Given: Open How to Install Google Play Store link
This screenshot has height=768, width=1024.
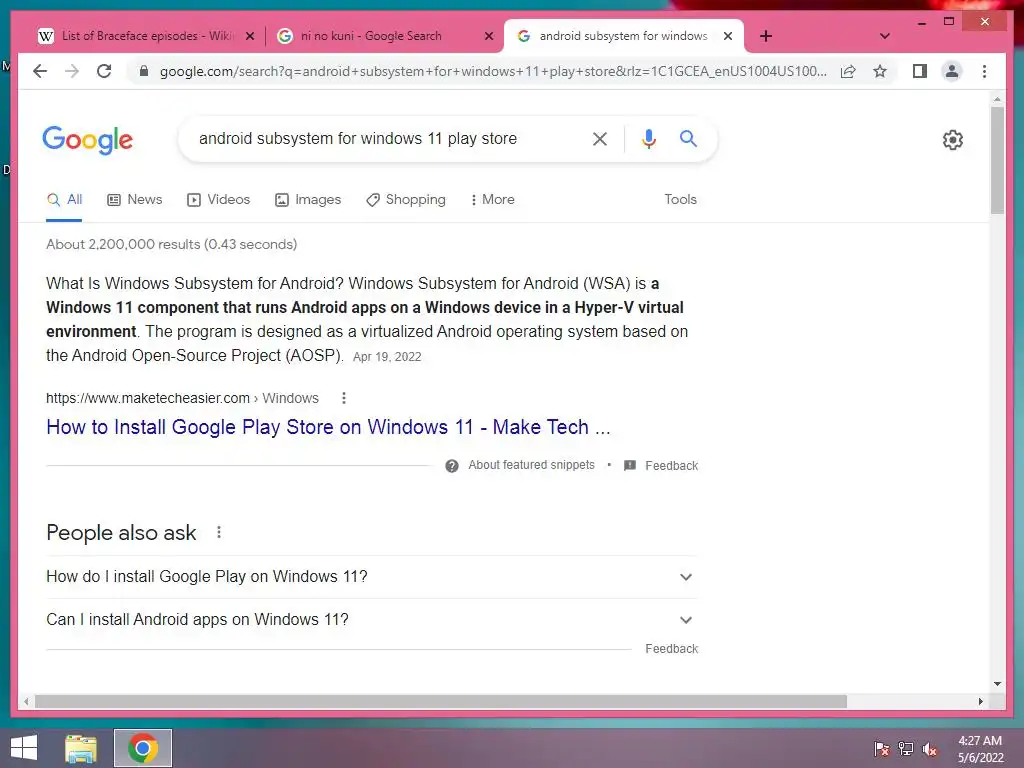Looking at the screenshot, I should [x=328, y=427].
